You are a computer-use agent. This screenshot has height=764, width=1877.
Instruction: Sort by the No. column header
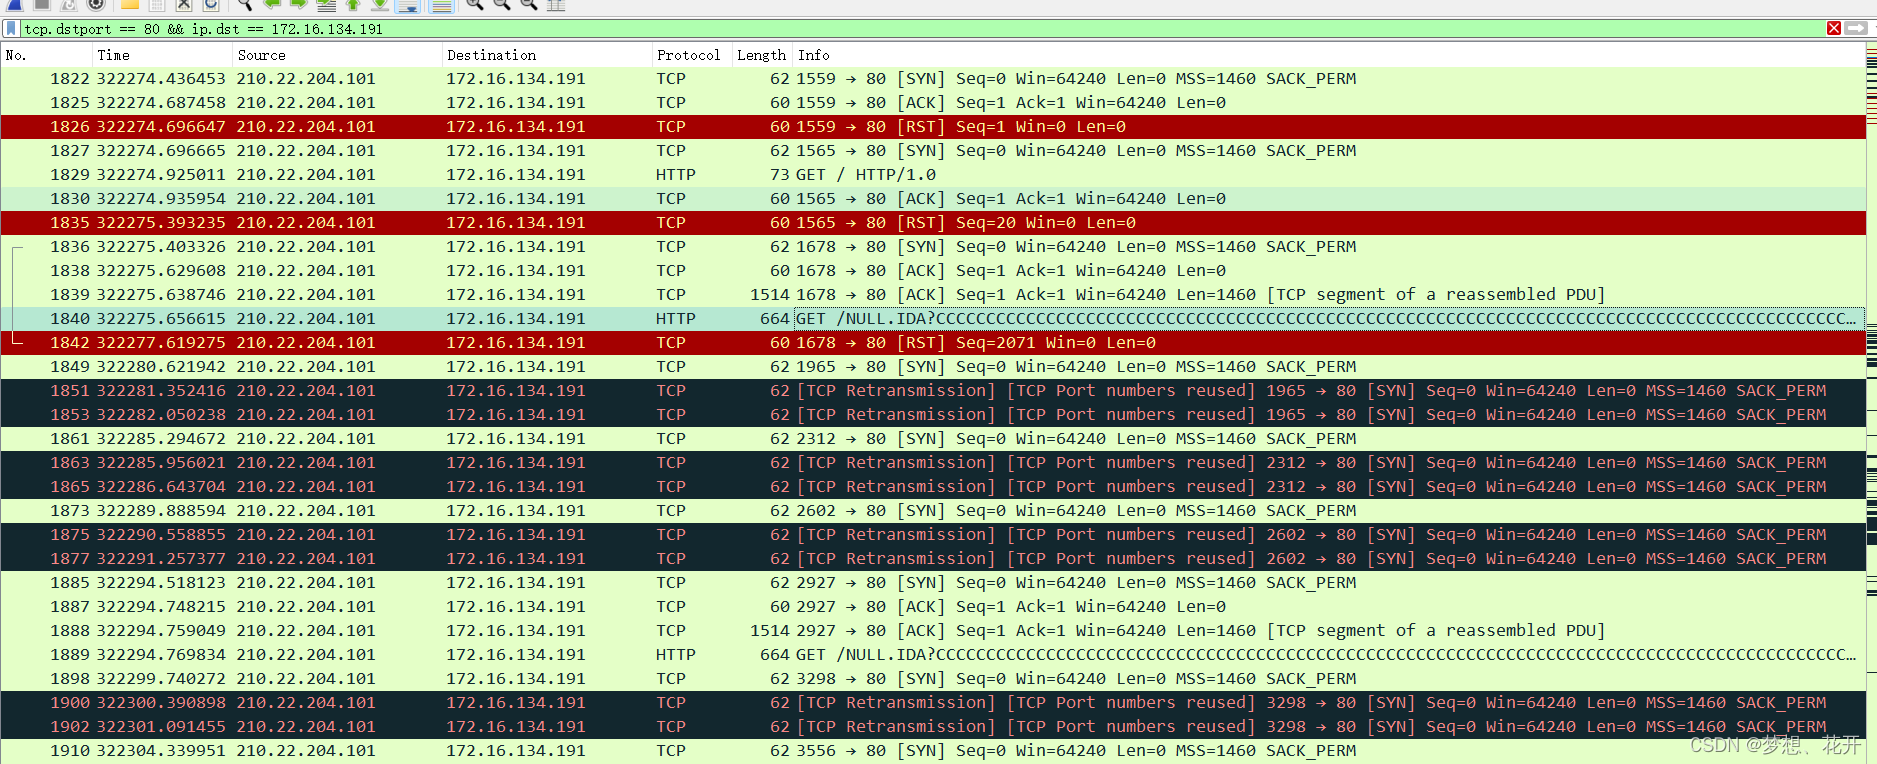coord(46,55)
